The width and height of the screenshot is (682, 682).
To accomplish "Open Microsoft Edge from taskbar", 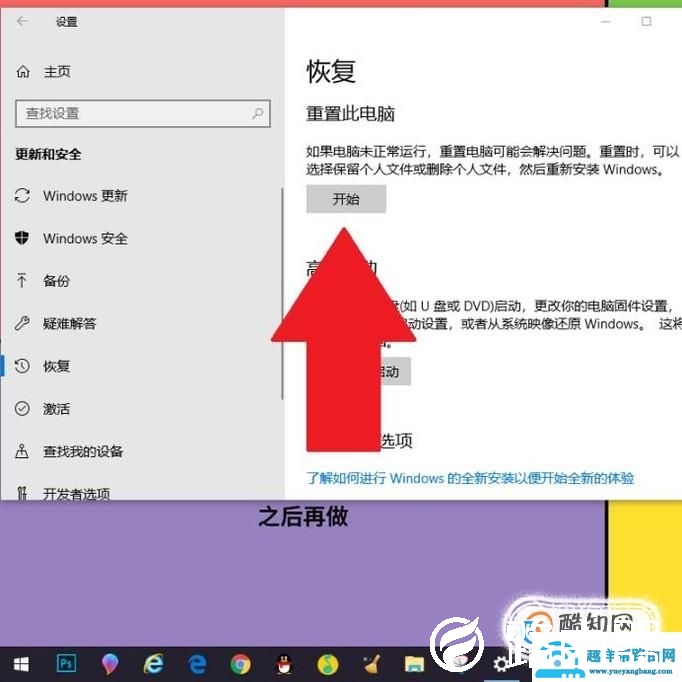I will click(x=197, y=664).
